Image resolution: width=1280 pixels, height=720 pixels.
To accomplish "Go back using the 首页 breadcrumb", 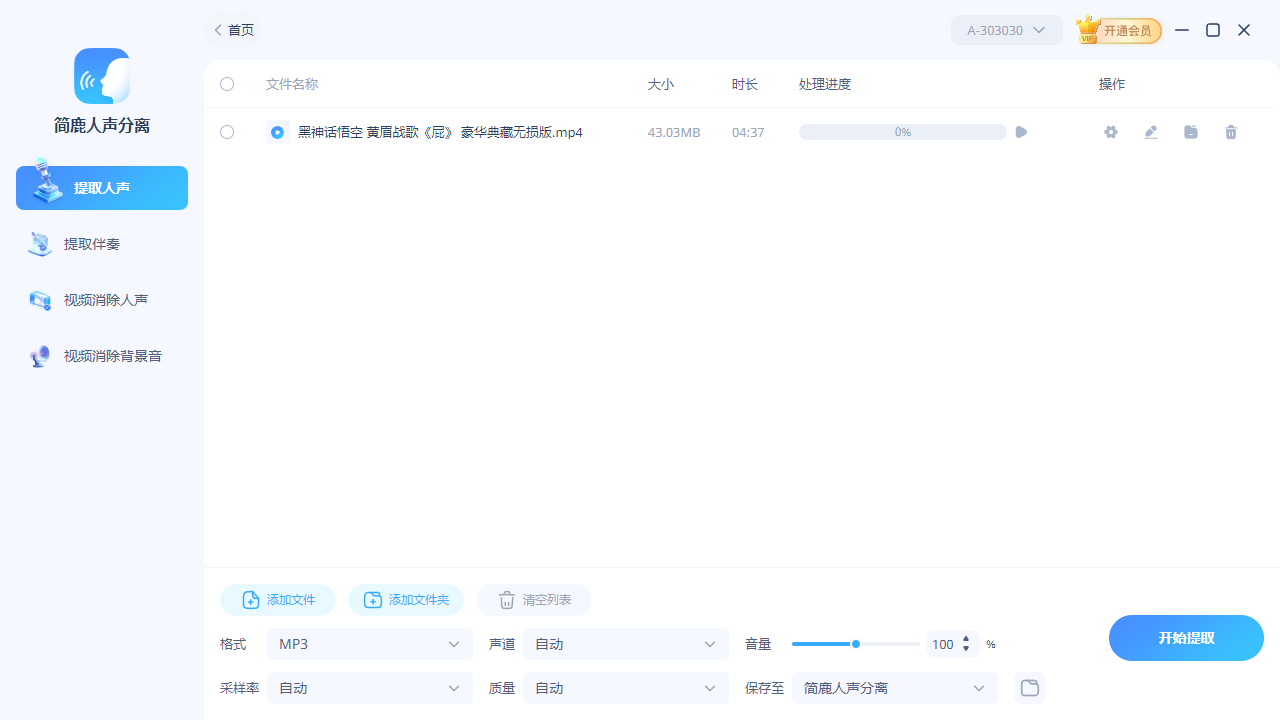I will click(232, 30).
